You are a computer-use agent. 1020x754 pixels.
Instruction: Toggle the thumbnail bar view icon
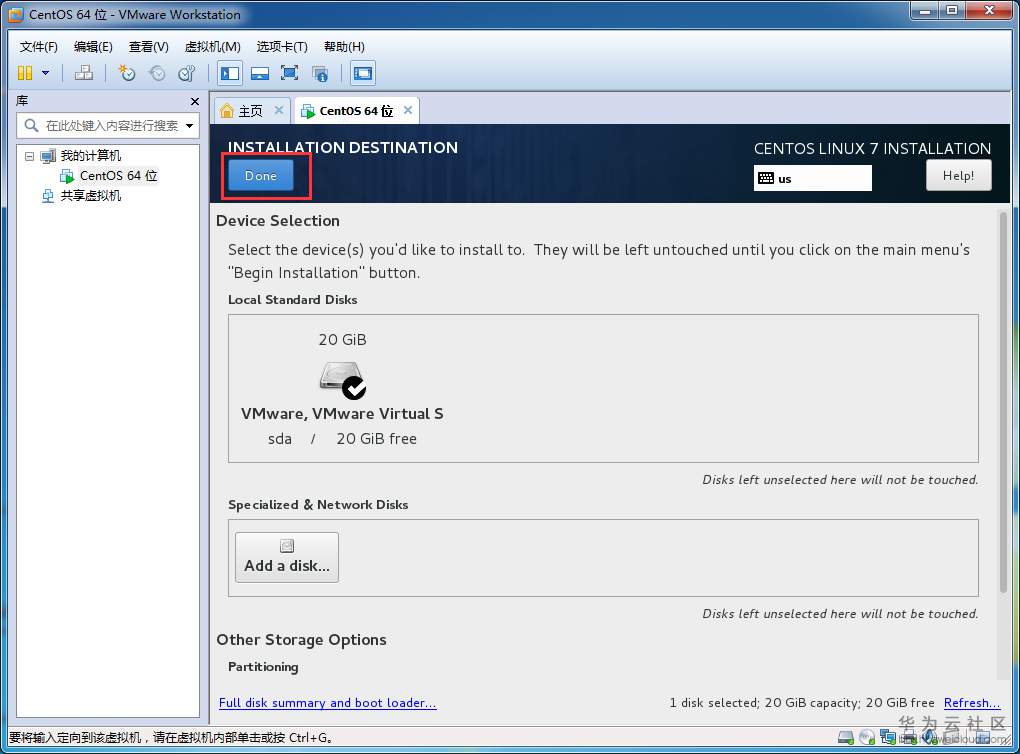coord(260,73)
